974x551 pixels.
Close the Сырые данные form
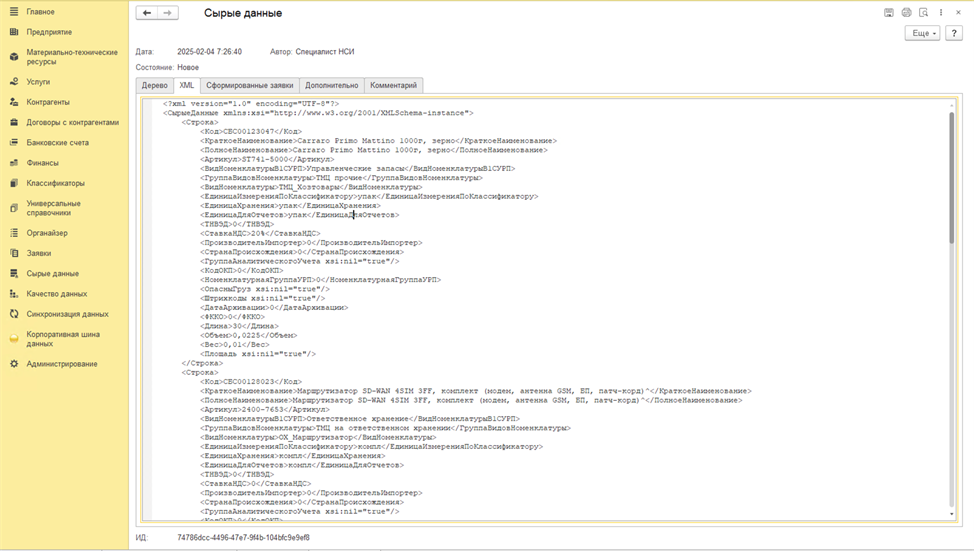(x=957, y=13)
